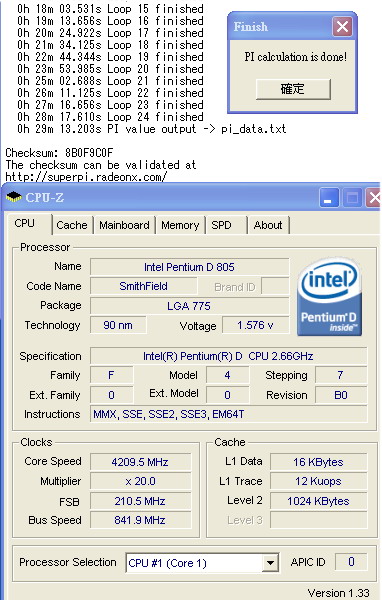
Task: Minimize the CPU-Z window
Action: coord(328,197)
